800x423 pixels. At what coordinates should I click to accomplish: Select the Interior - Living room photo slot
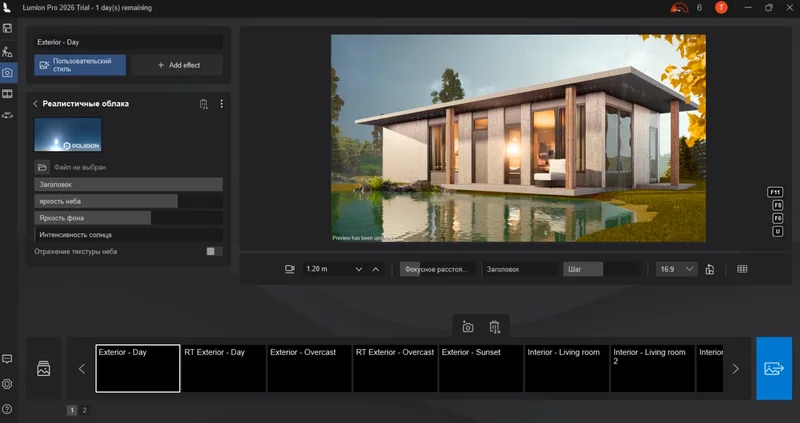tap(566, 368)
